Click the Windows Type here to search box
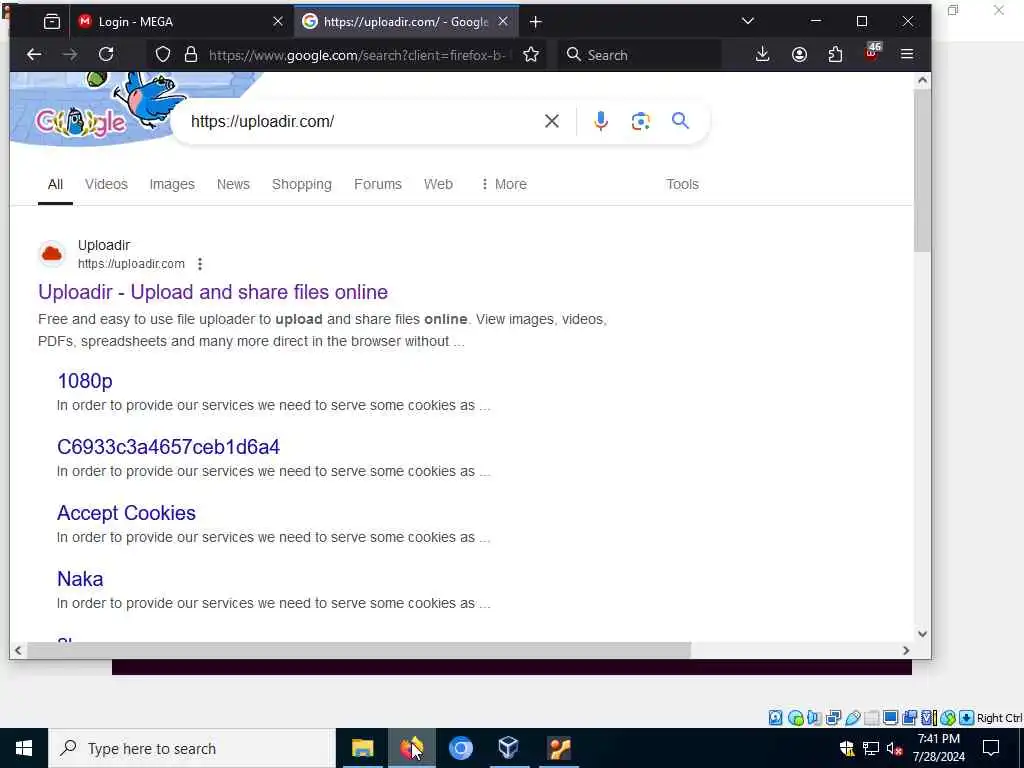1024x768 pixels. (x=192, y=748)
